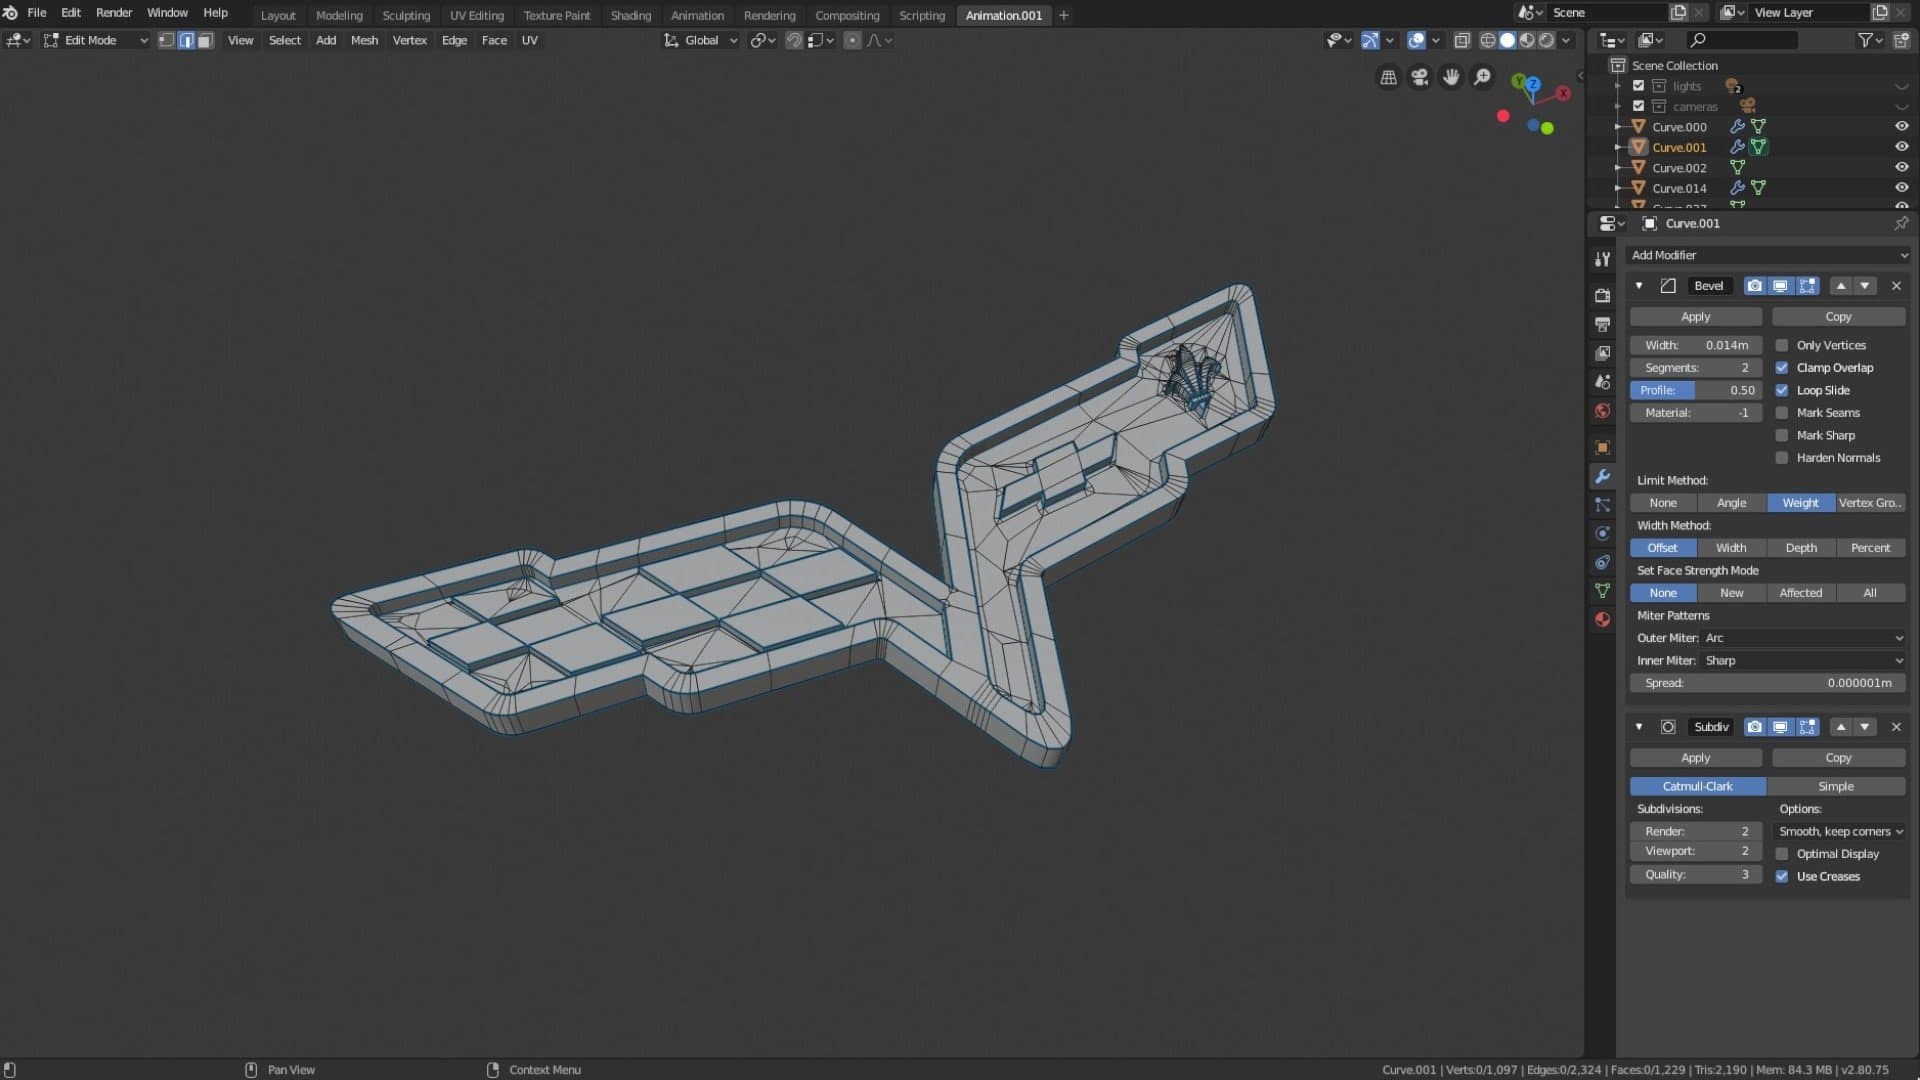Toggle camera view icon in viewport

tap(1419, 77)
